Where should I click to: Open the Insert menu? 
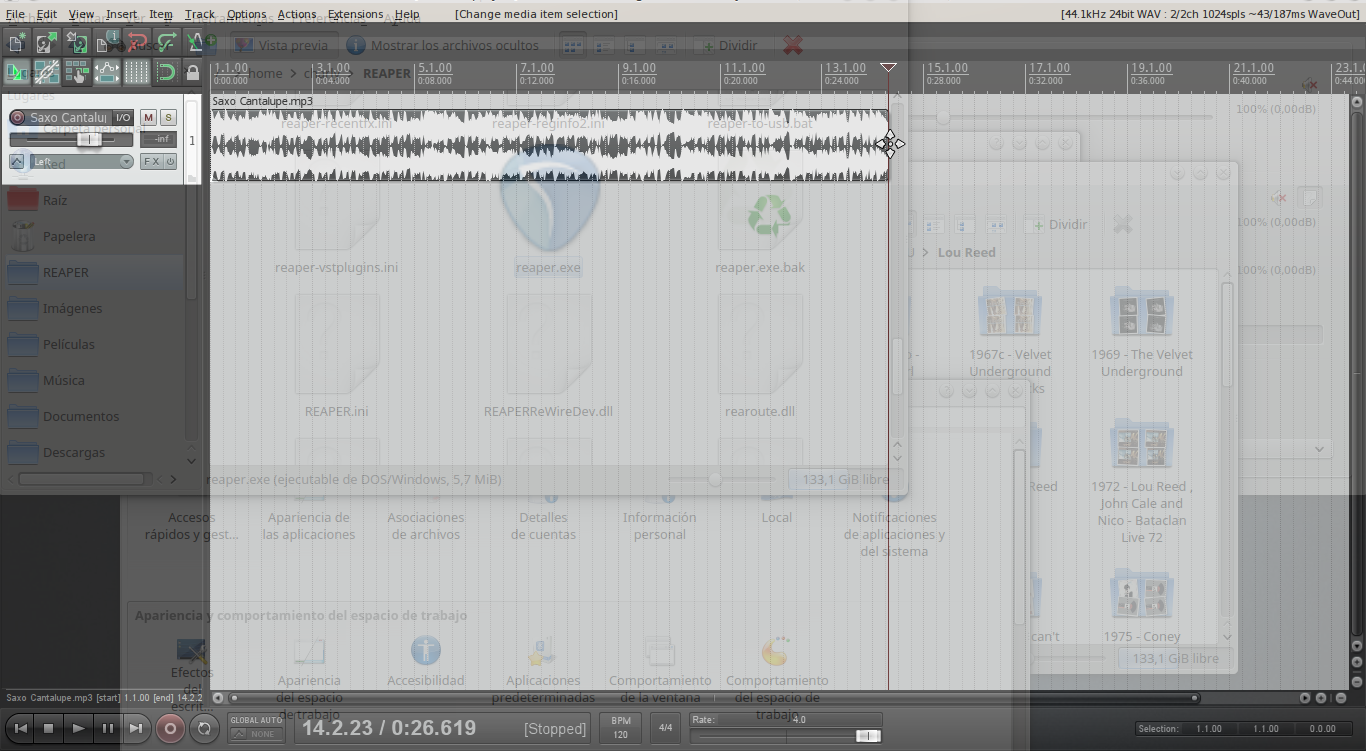pos(122,14)
